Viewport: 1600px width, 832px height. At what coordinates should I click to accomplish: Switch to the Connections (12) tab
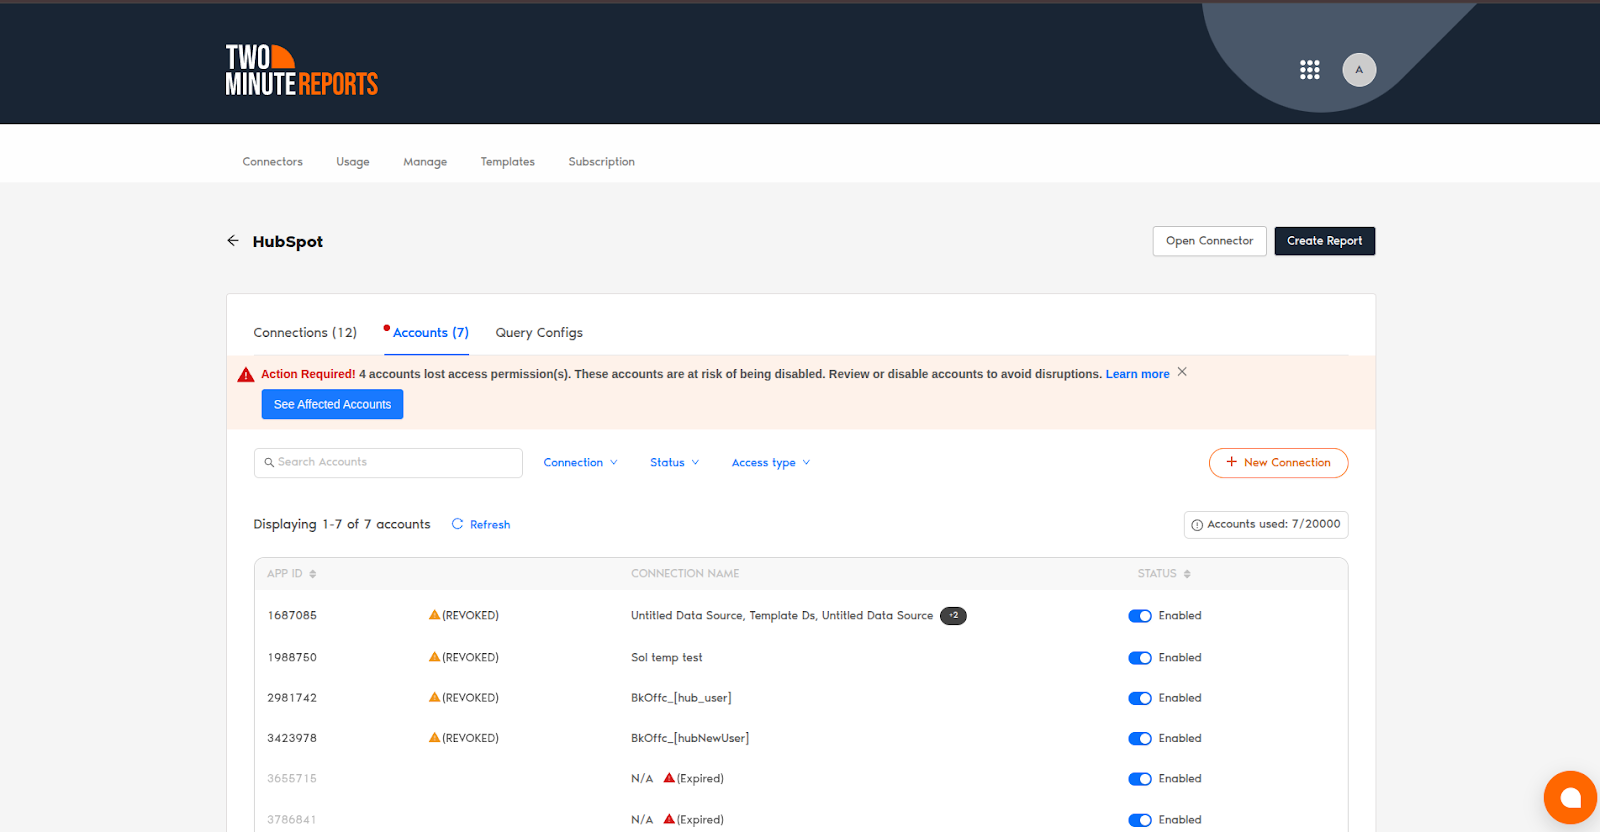[x=305, y=333]
